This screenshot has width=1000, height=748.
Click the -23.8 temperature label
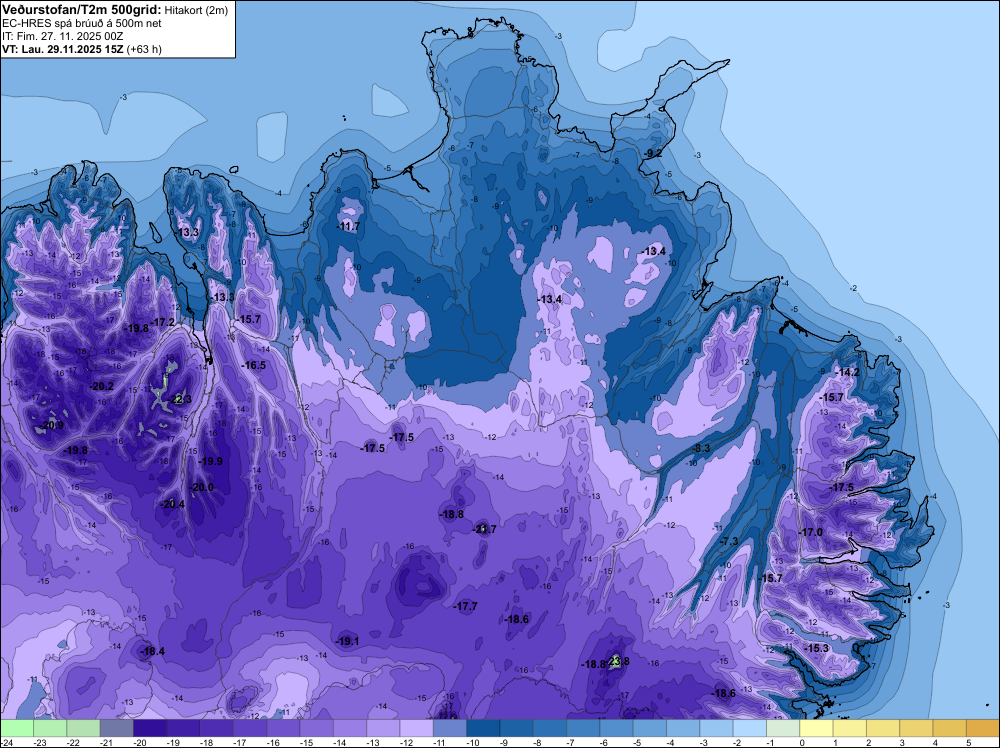click(618, 661)
